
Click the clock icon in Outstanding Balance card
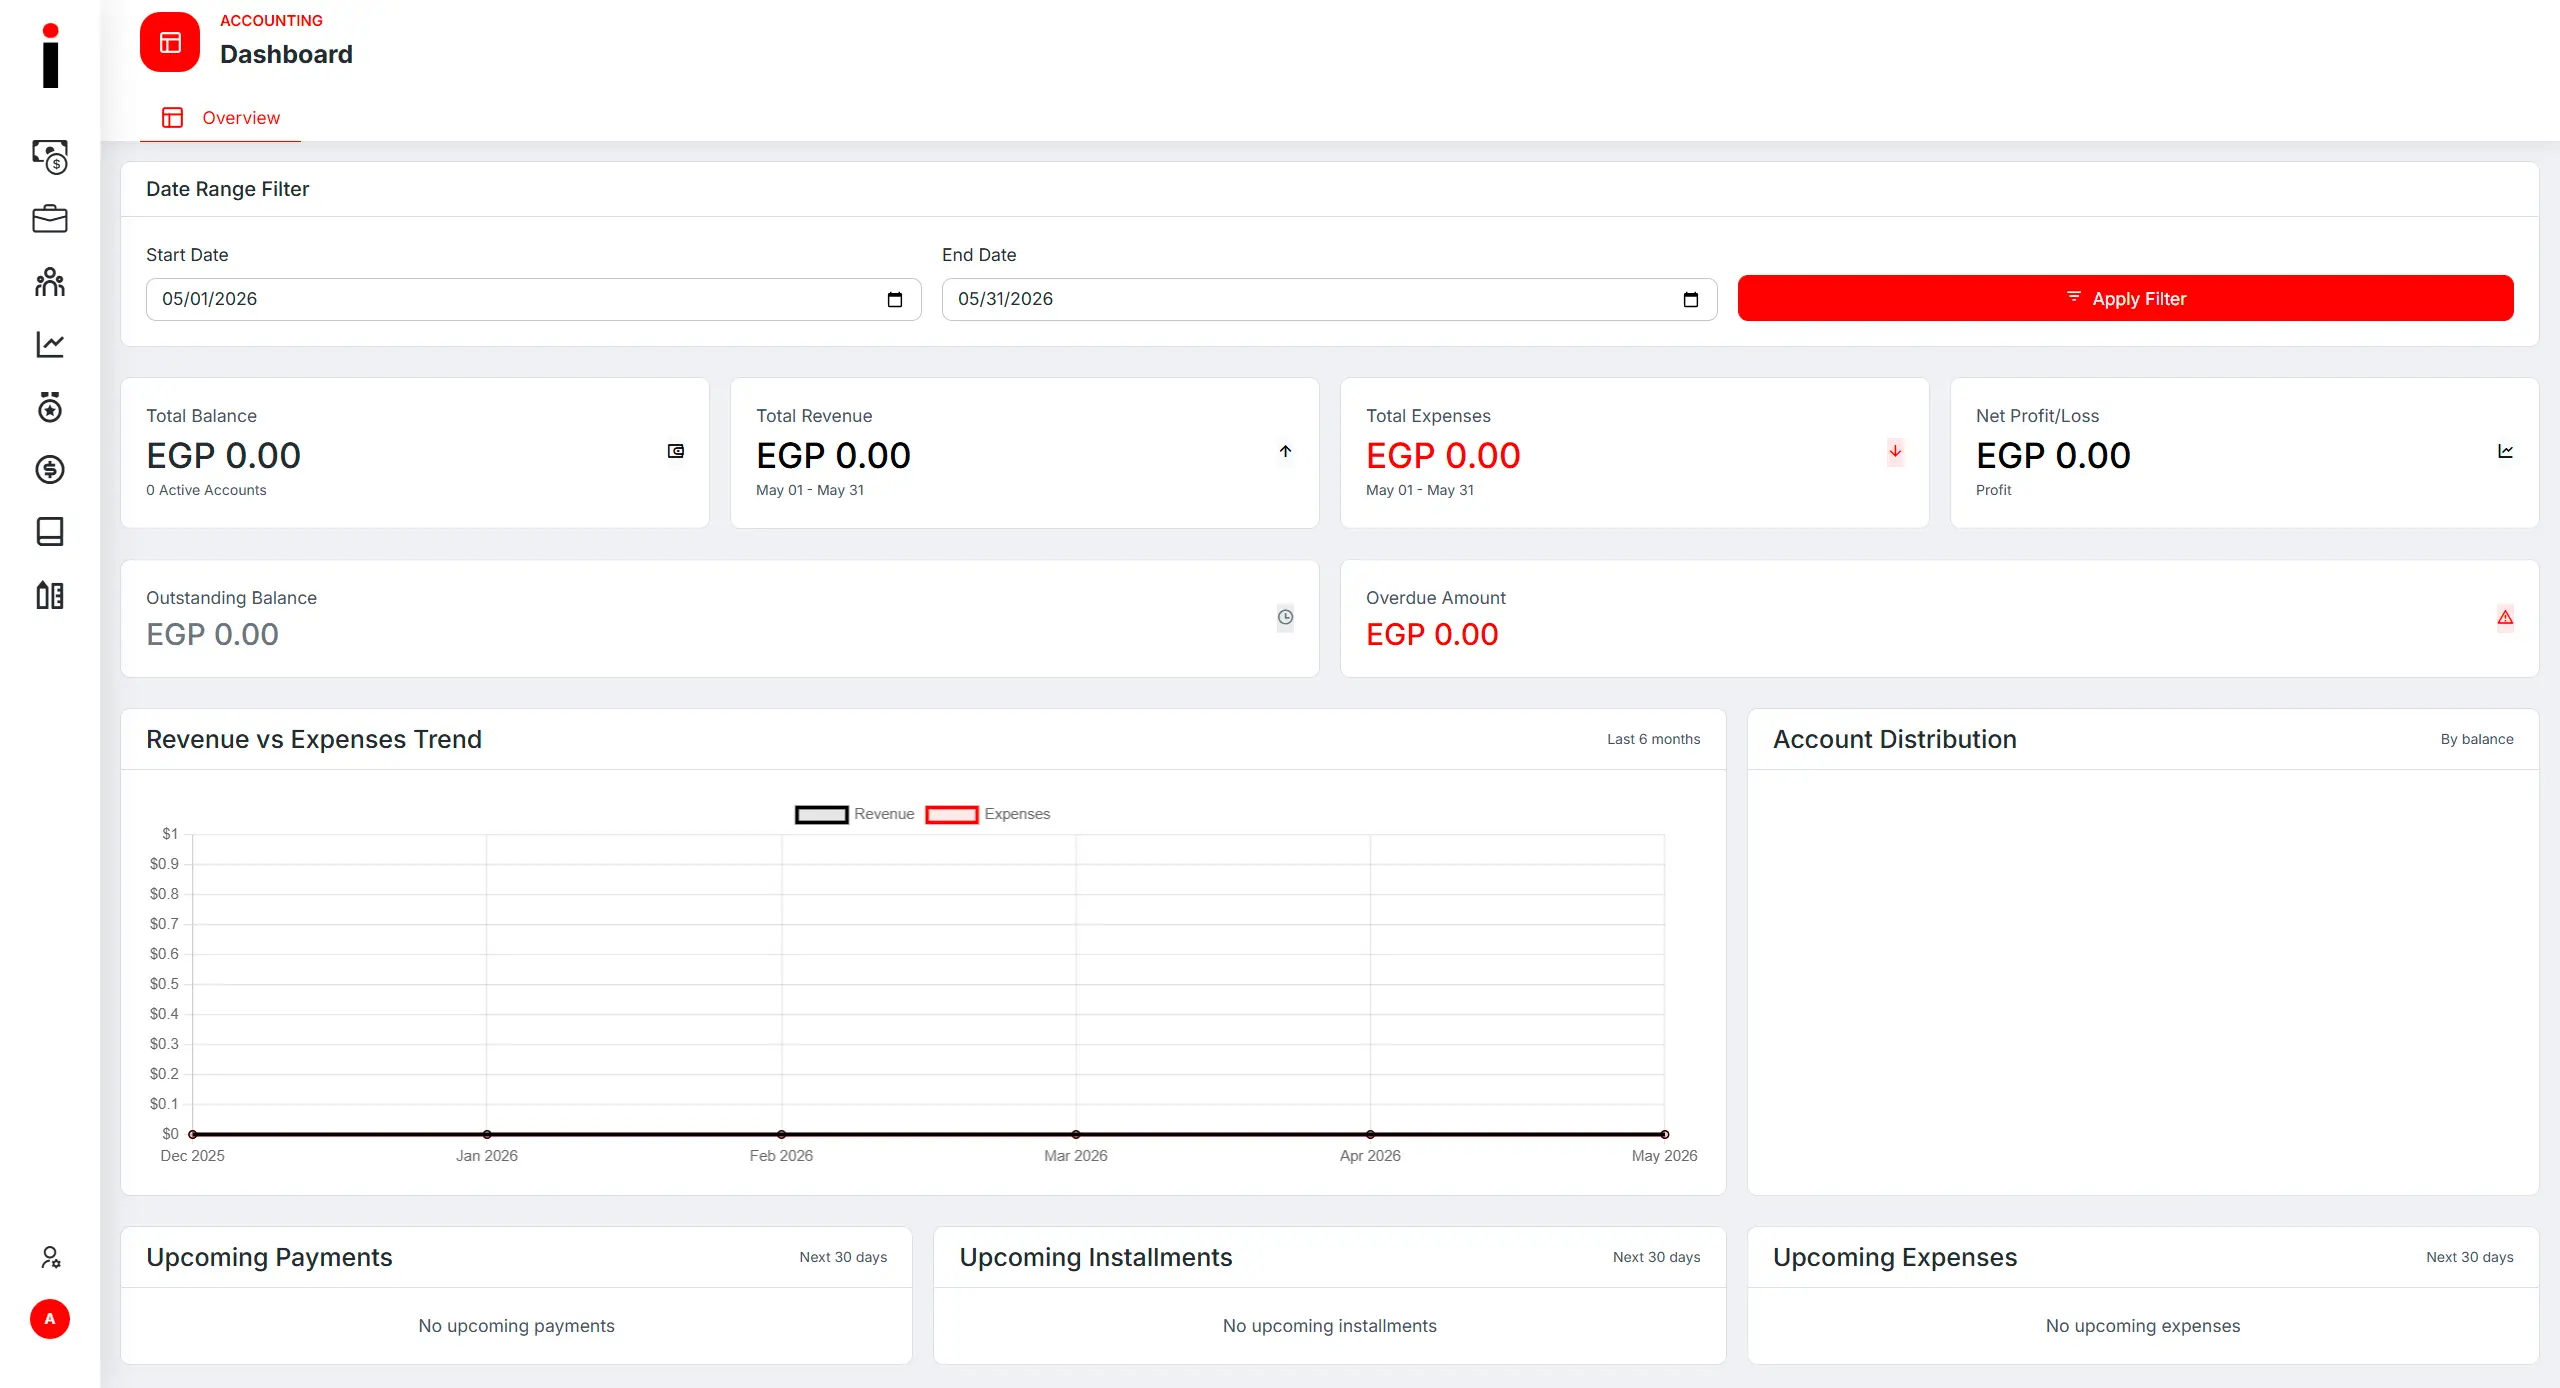(1286, 617)
